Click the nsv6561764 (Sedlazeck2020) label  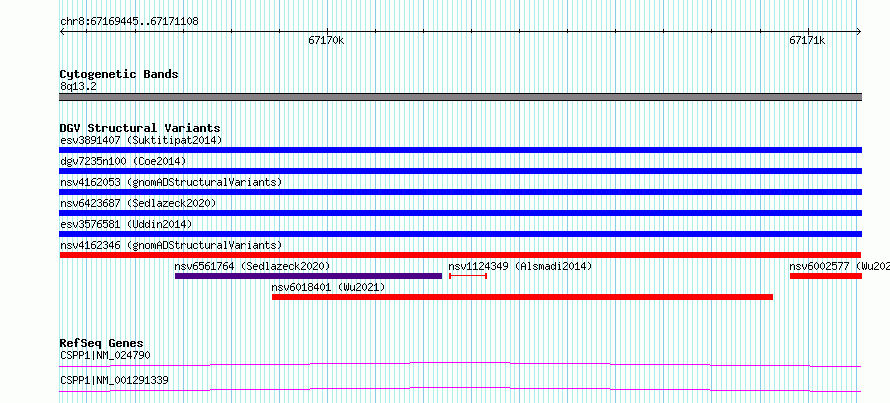[x=253, y=266]
